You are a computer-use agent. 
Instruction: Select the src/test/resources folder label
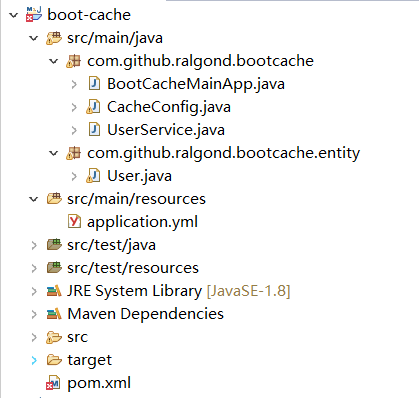pos(133,268)
